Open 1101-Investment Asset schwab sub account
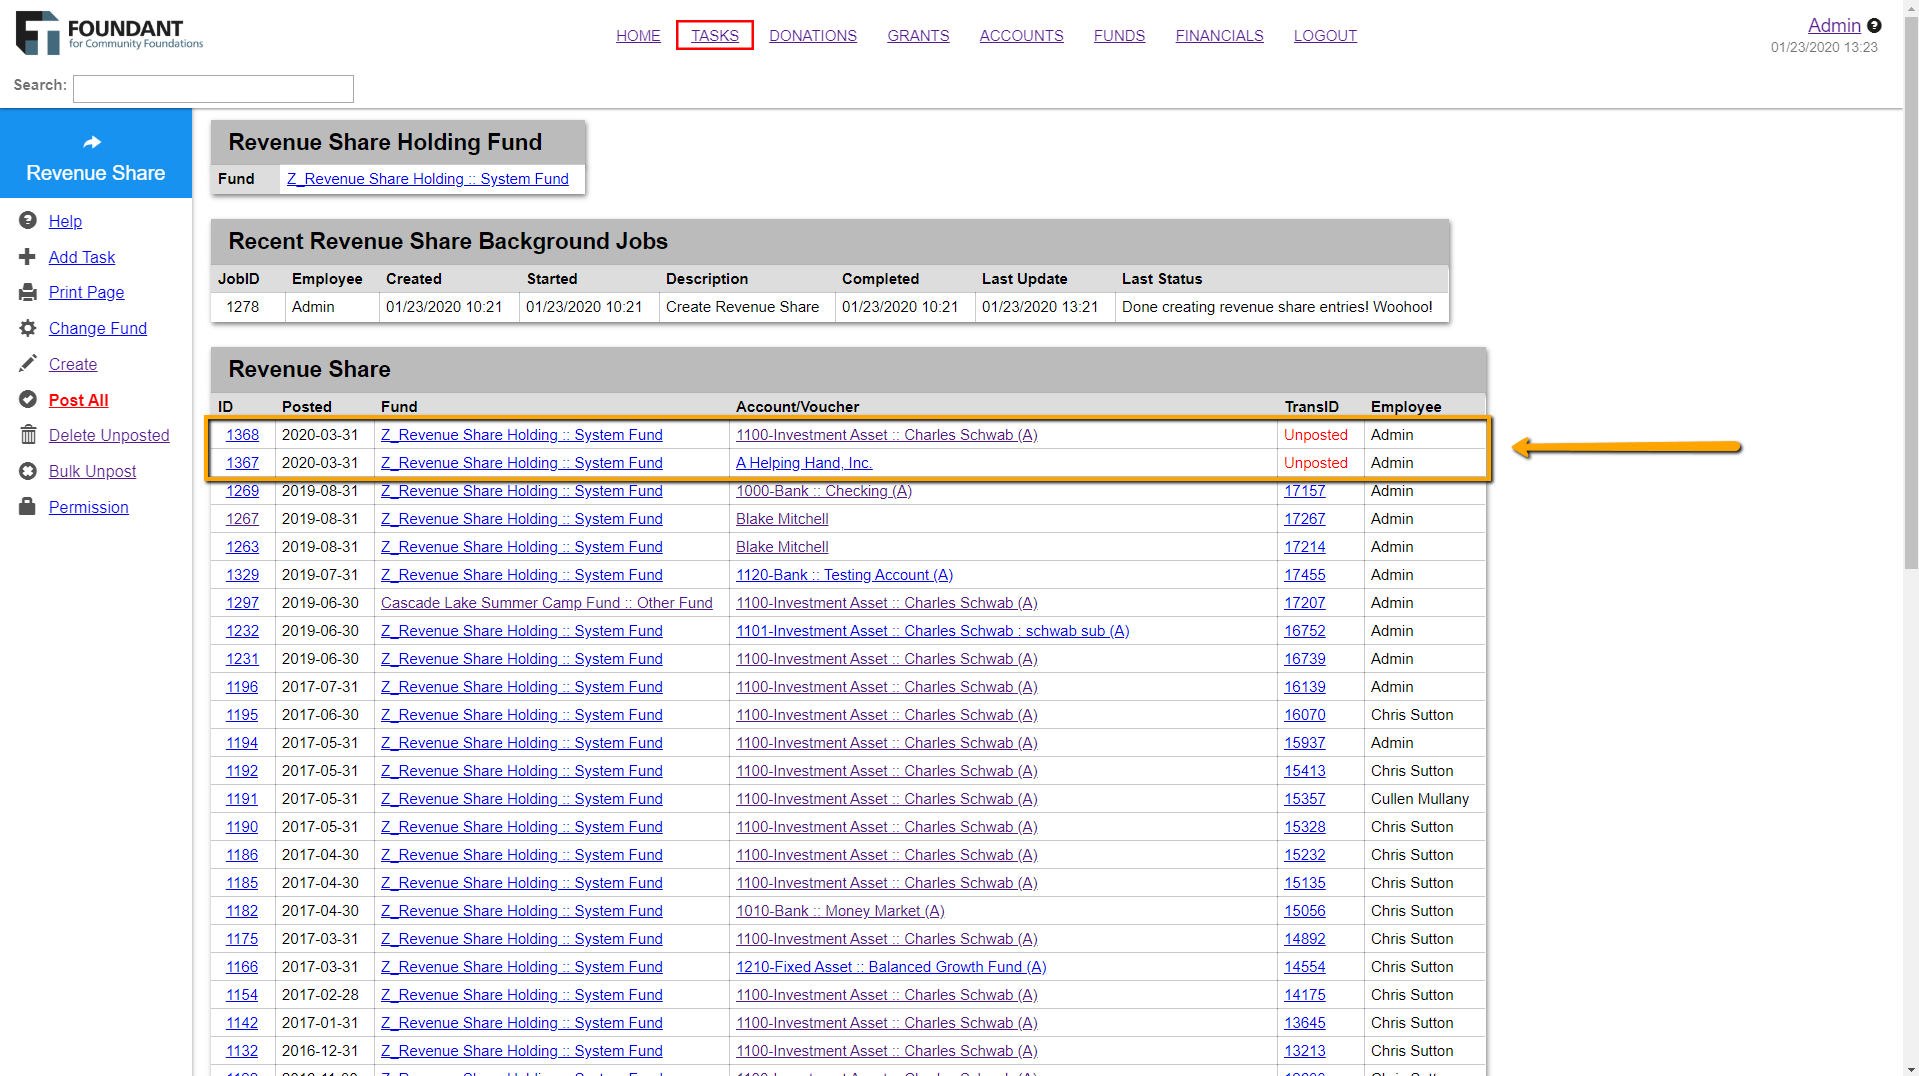Viewport: 1919px width, 1076px height. [933, 631]
